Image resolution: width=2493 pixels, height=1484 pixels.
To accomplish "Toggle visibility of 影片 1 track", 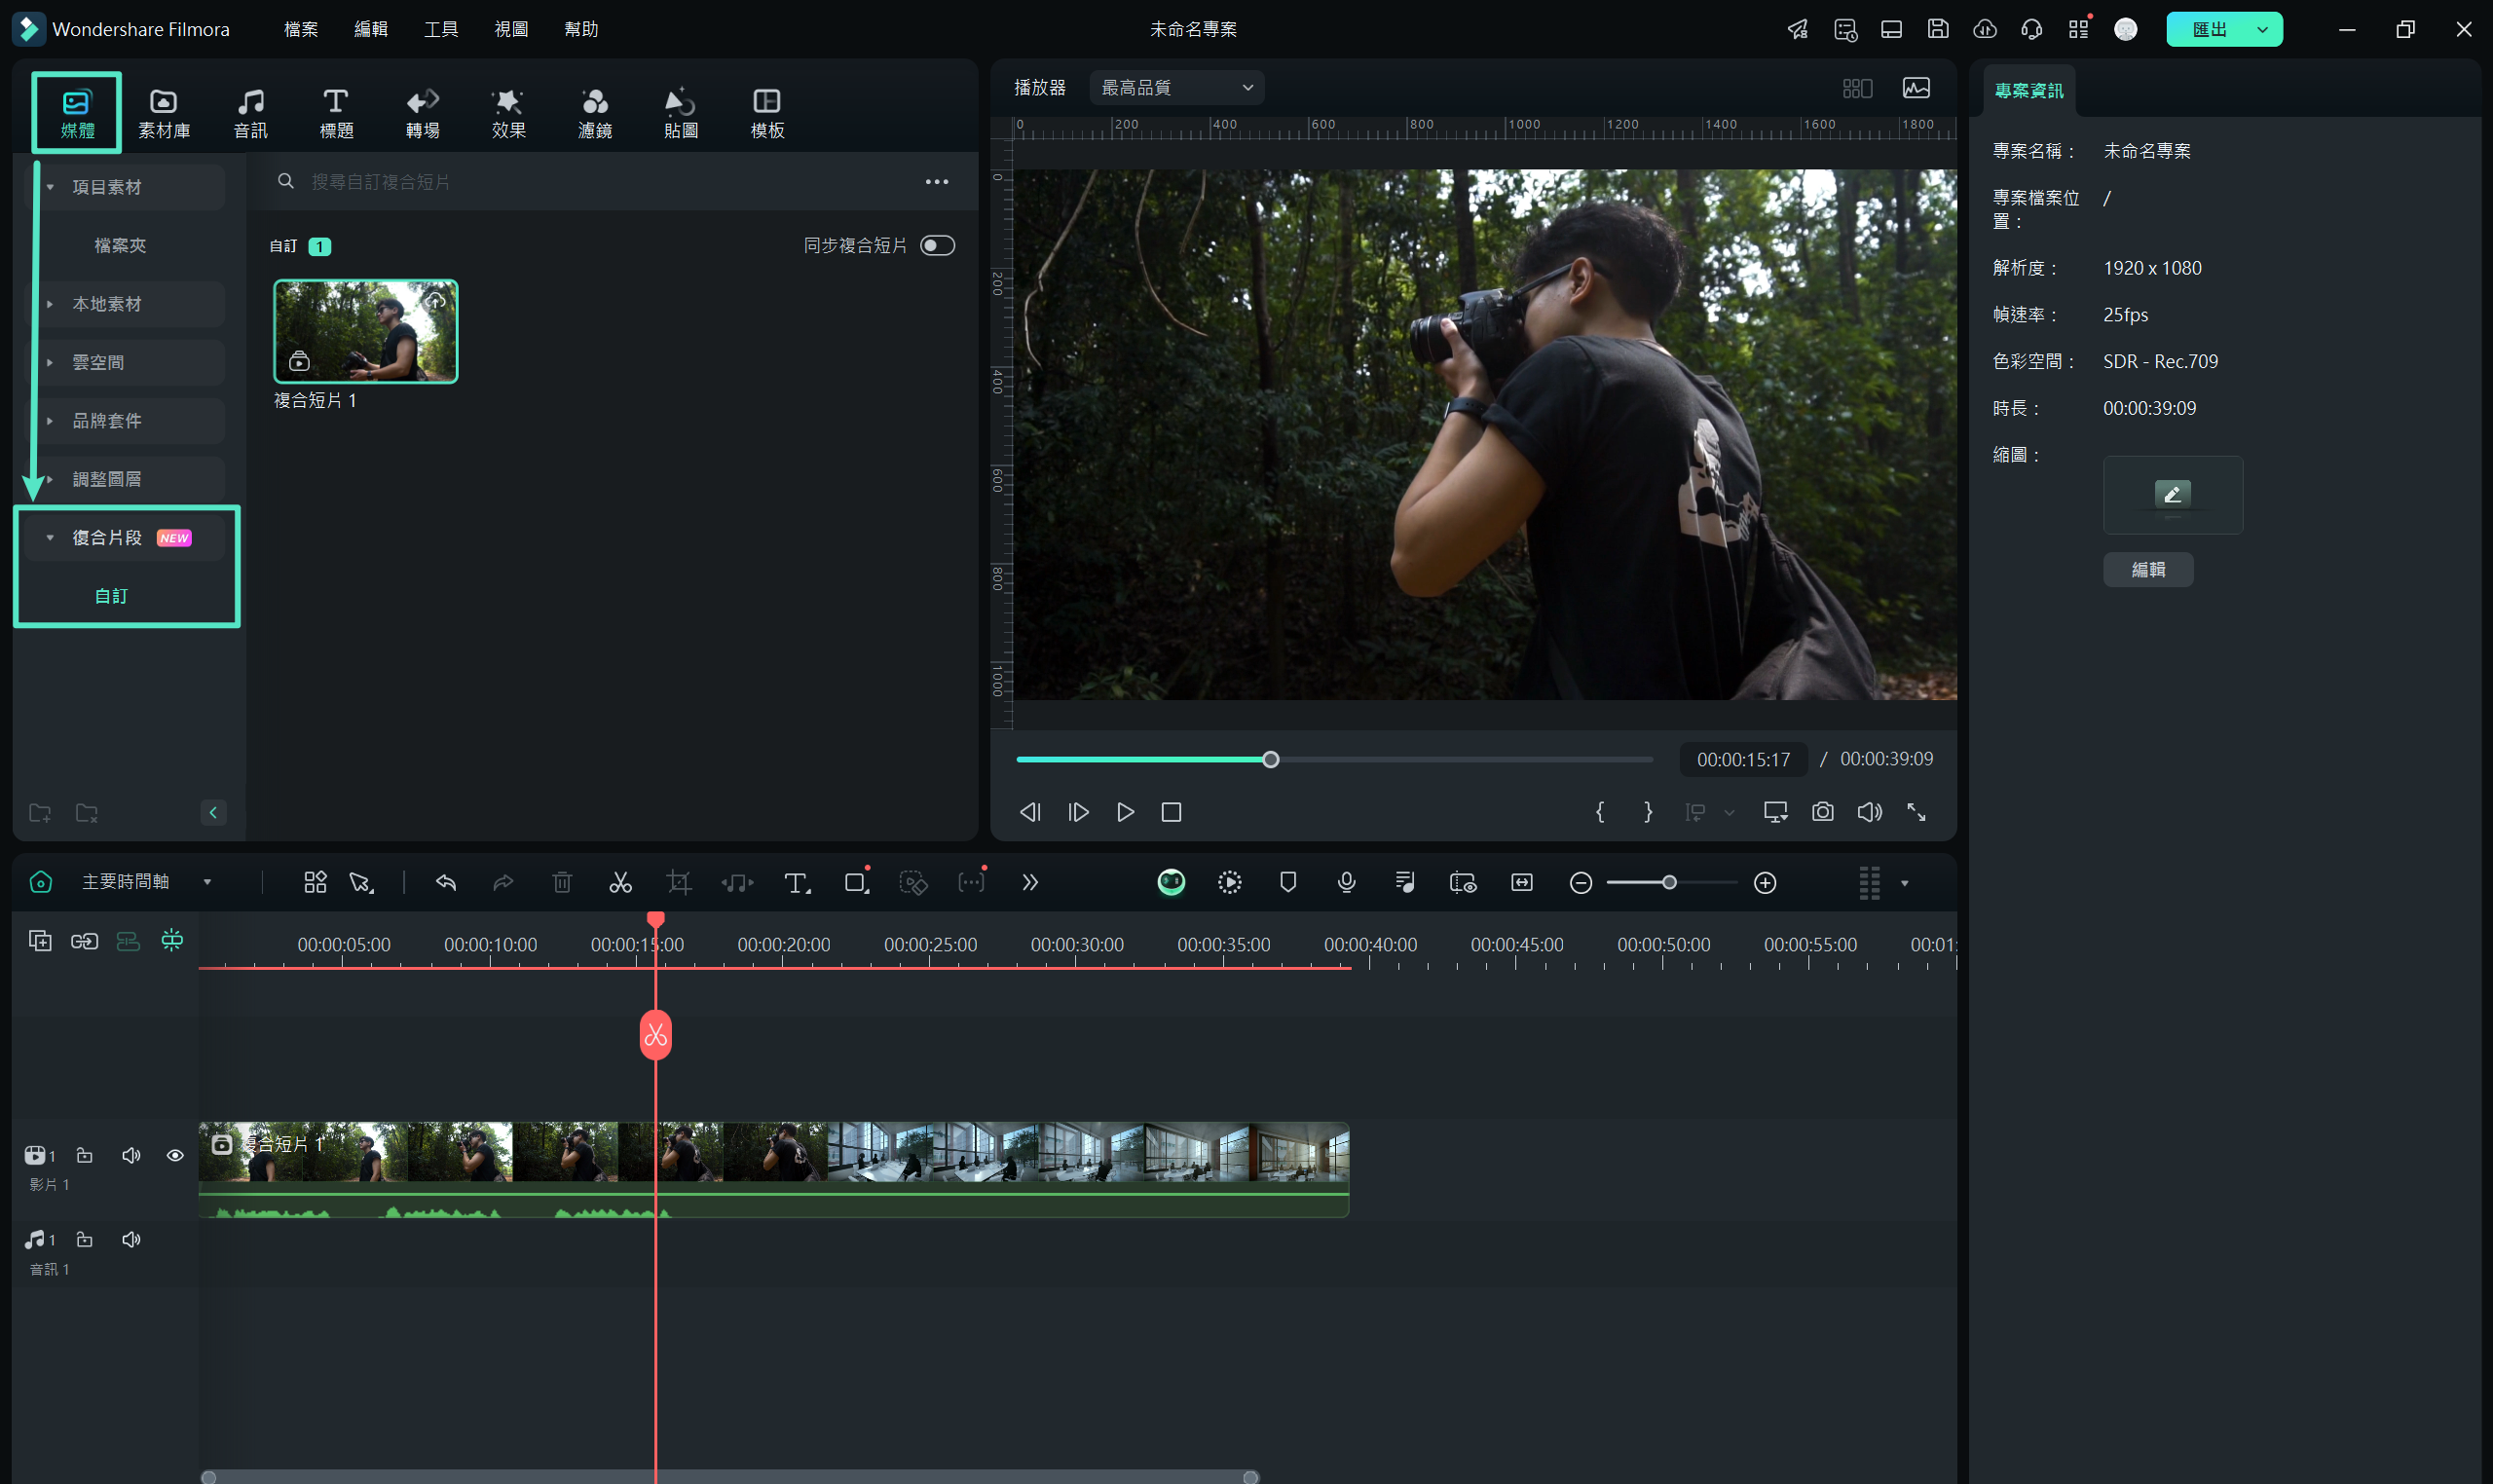I will tap(176, 1156).
